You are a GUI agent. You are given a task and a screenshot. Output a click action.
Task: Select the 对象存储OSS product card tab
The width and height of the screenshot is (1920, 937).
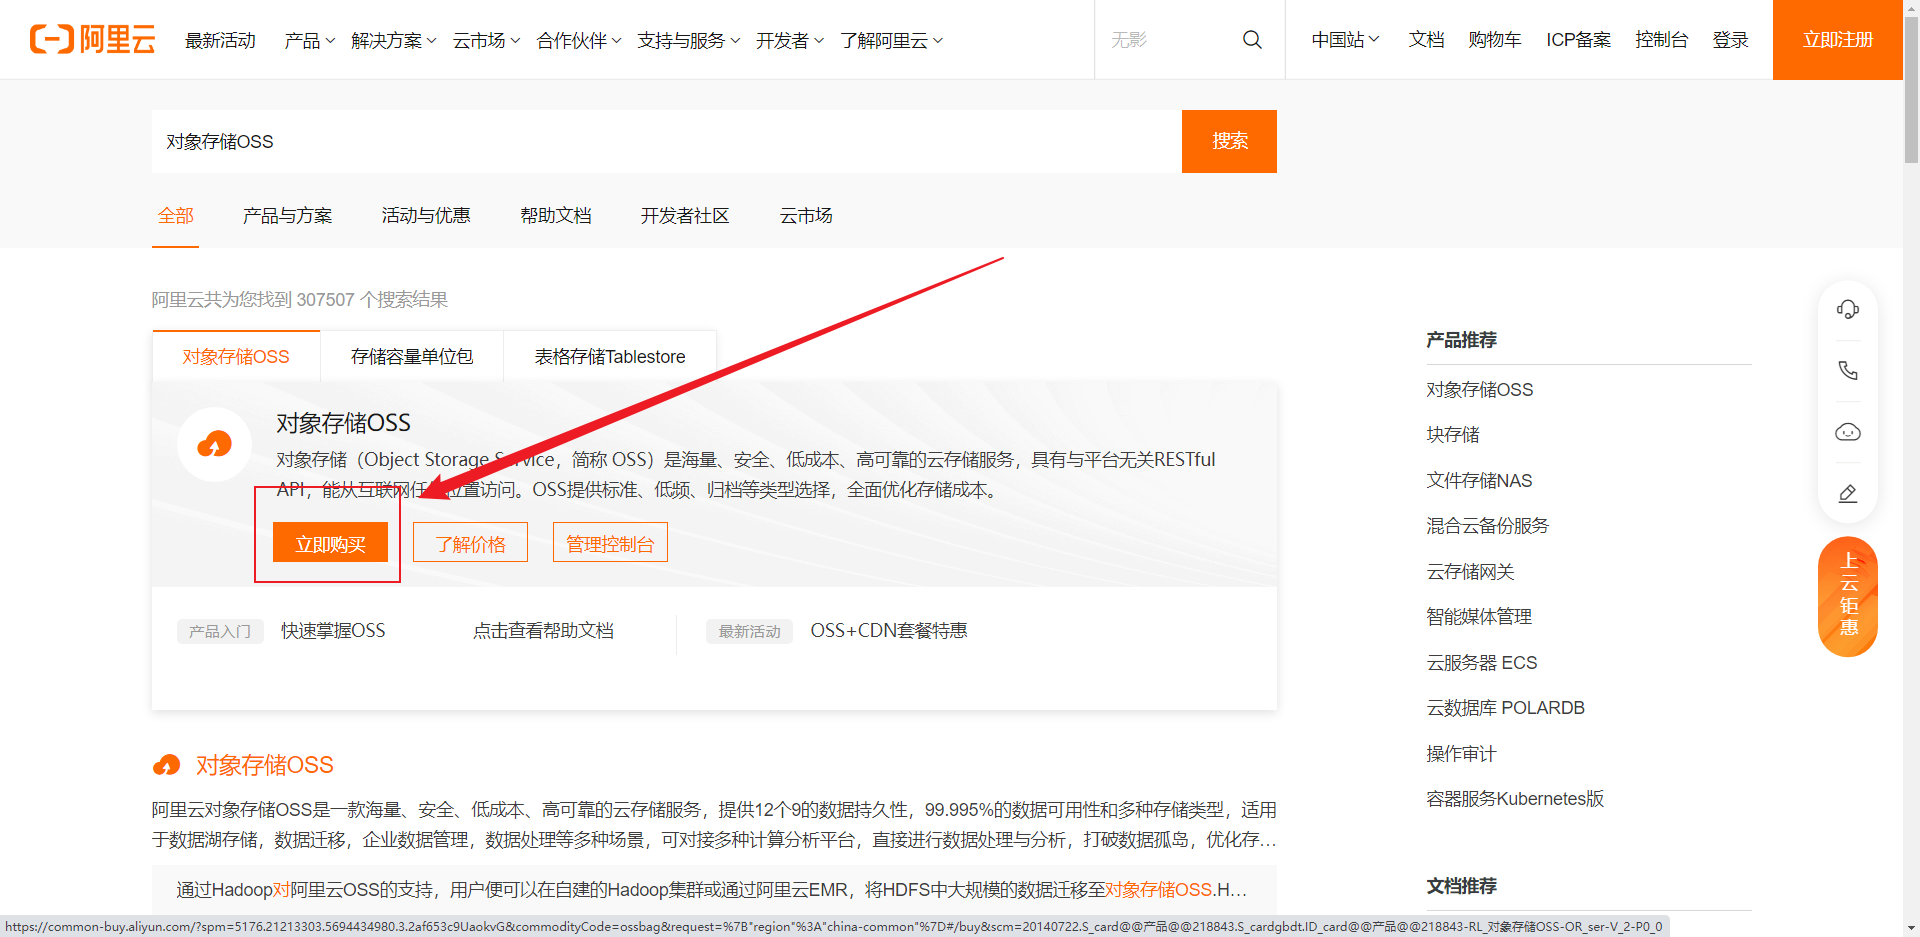coord(236,356)
